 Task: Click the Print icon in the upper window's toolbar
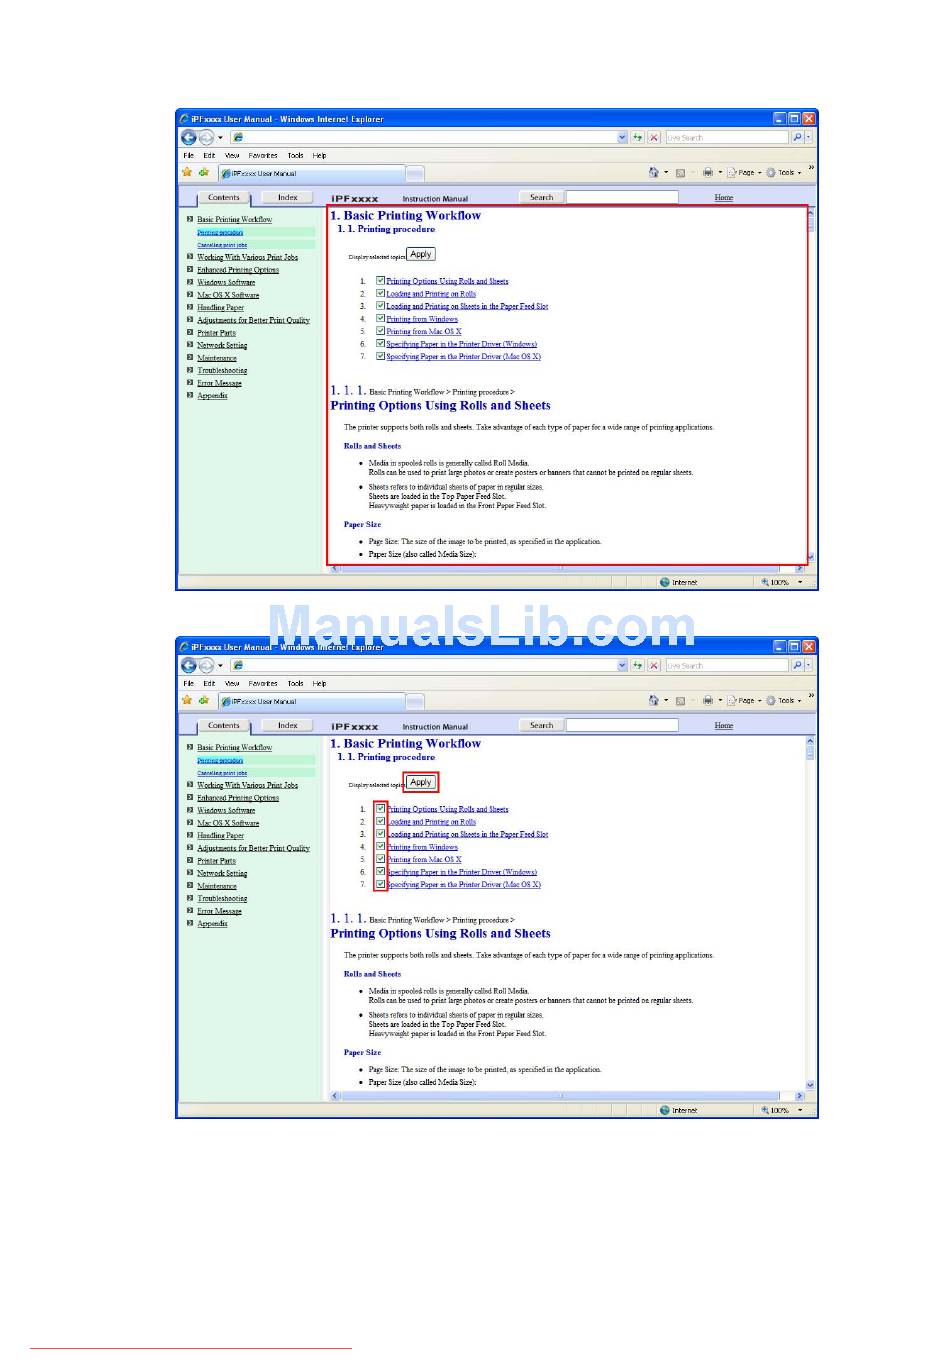707,172
